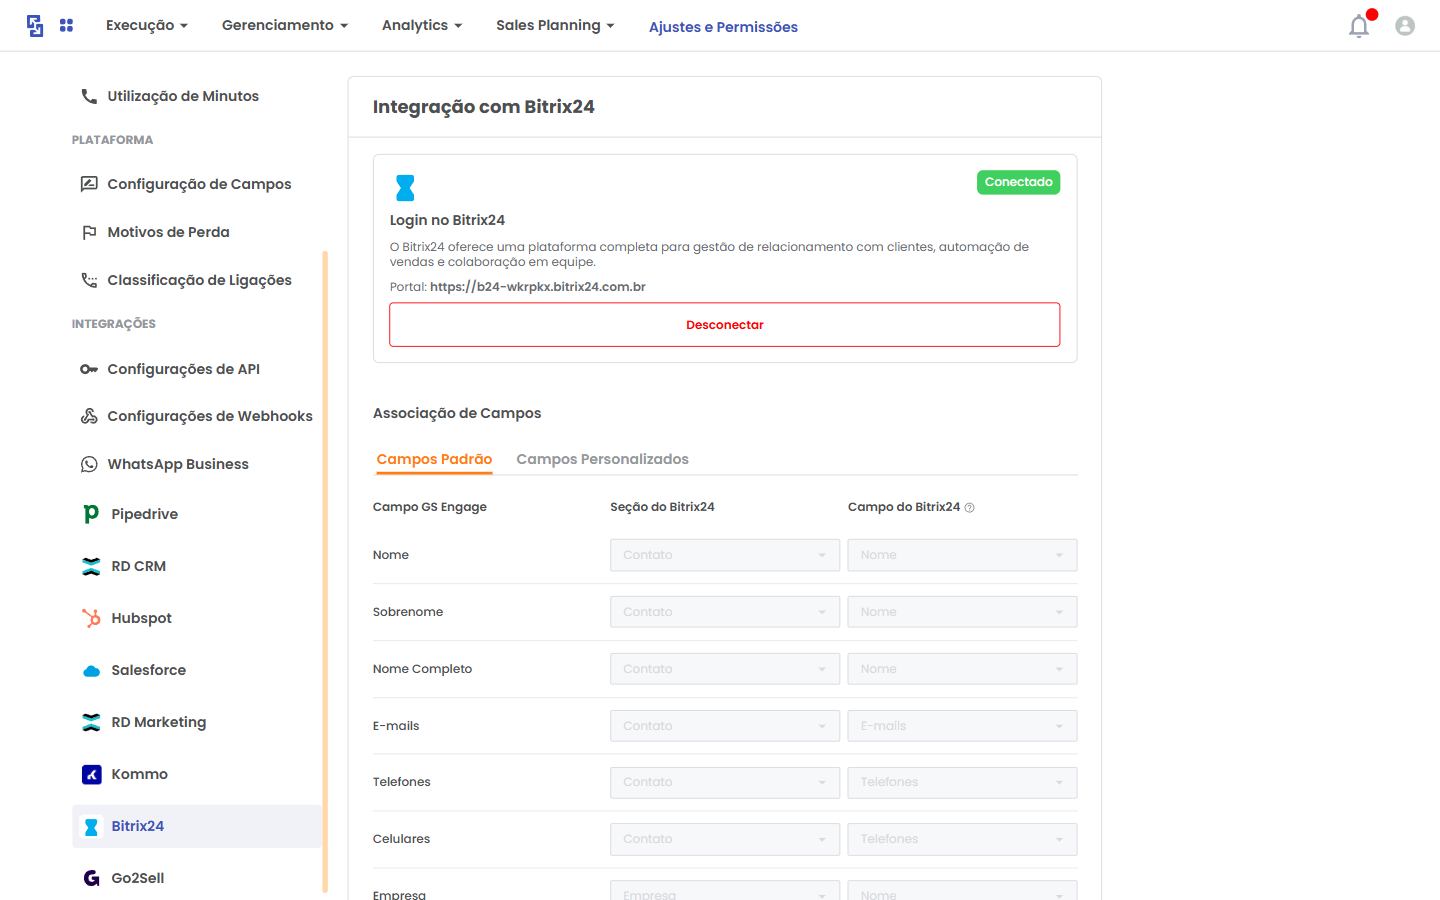This screenshot has width=1440, height=900.
Task: Open the Execução menu
Action: coord(147,25)
